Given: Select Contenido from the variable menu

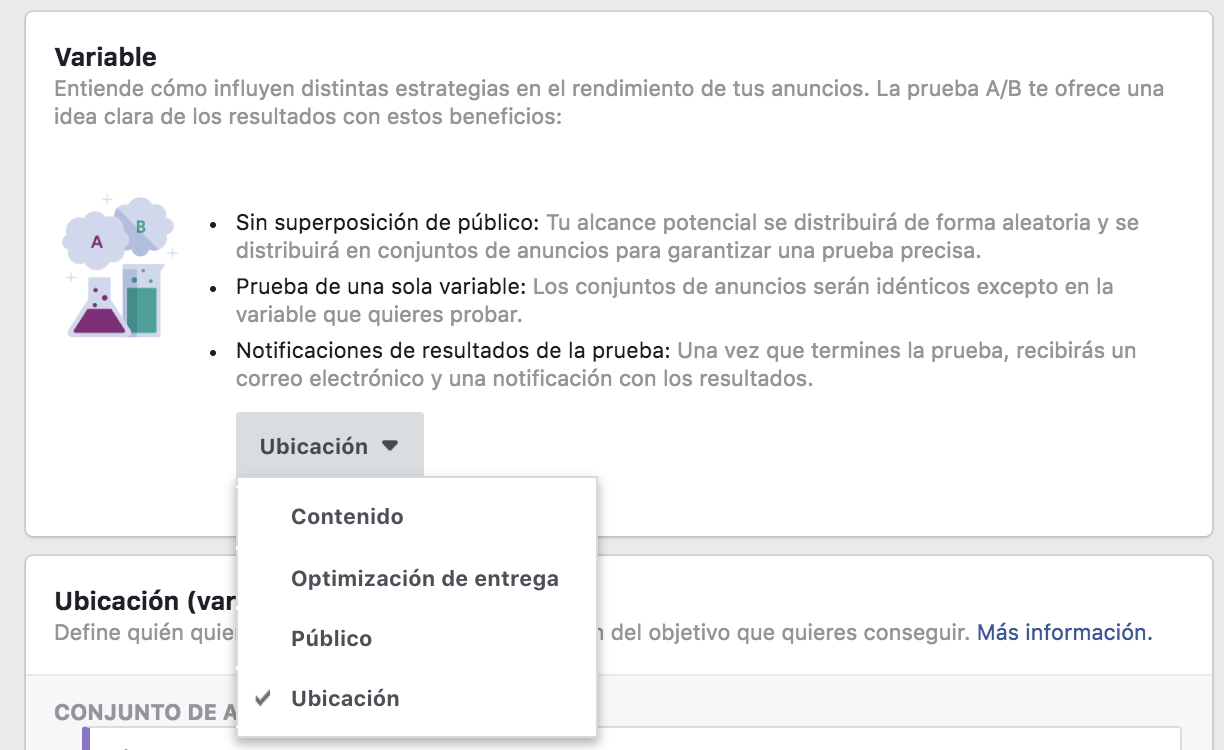Looking at the screenshot, I should [x=347, y=517].
